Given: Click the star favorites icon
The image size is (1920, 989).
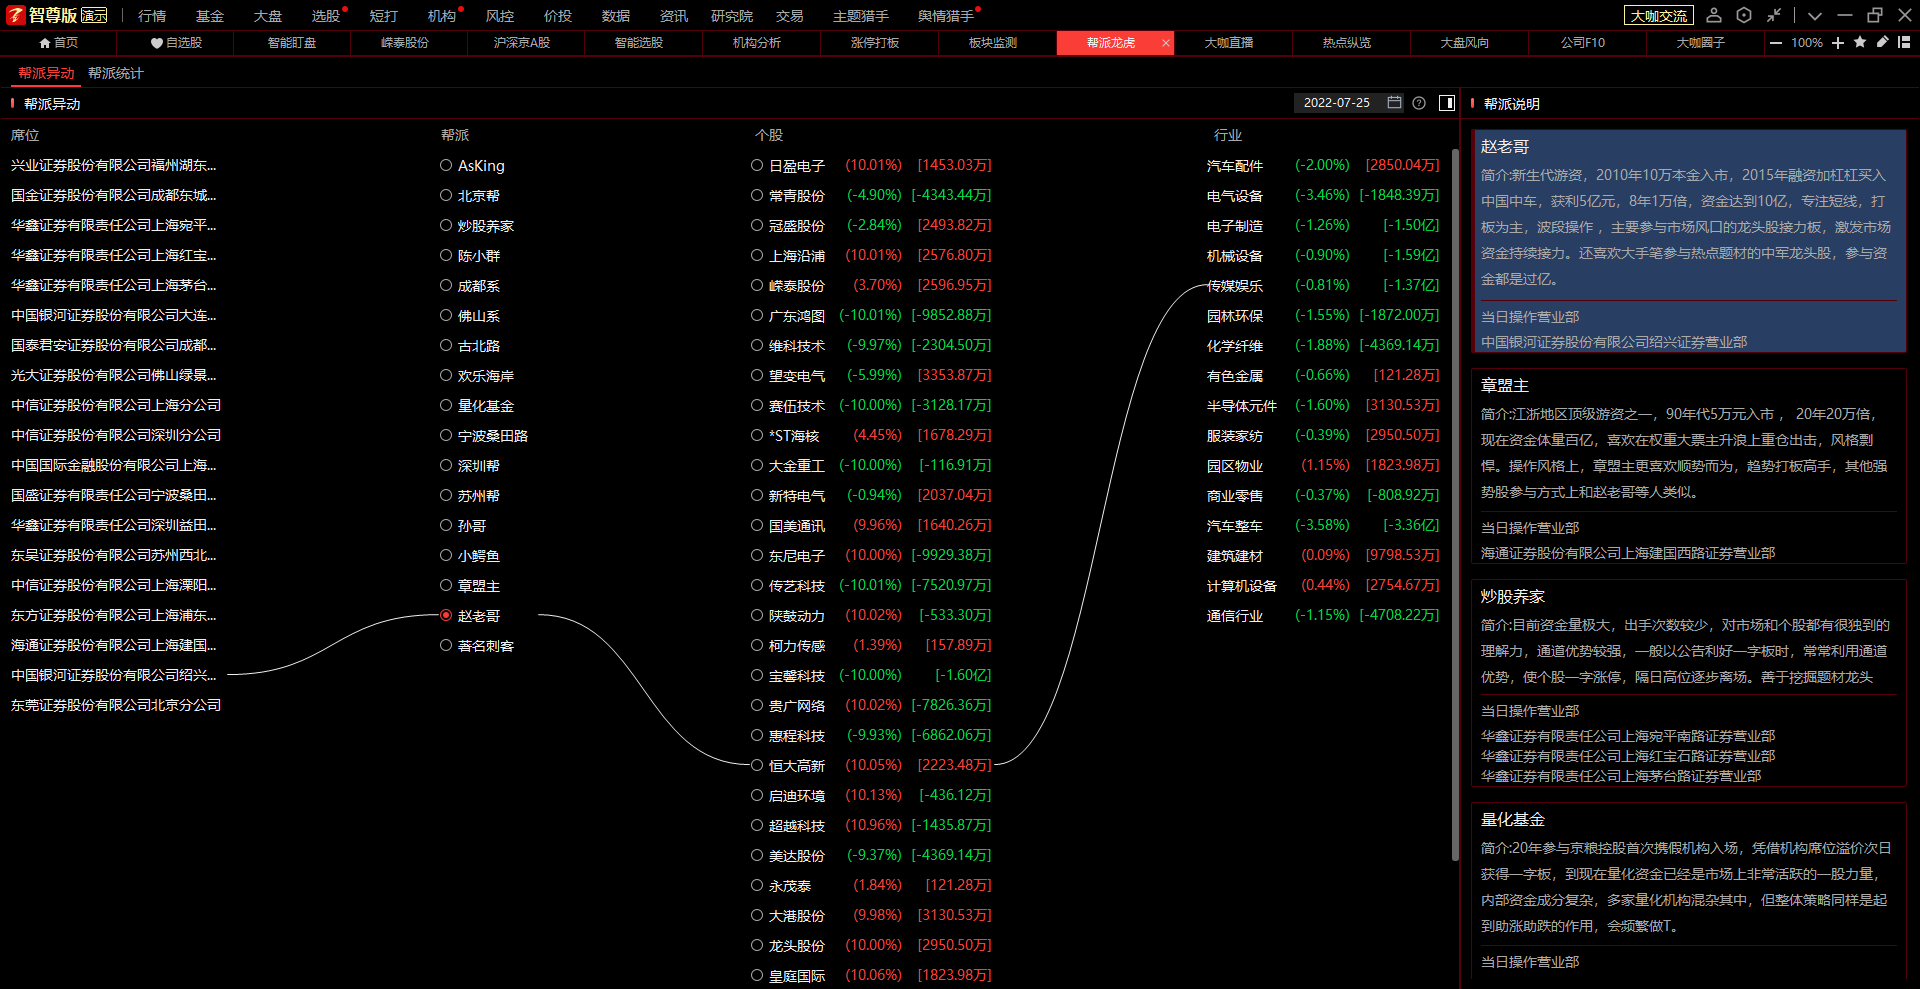Looking at the screenshot, I should point(1860,42).
